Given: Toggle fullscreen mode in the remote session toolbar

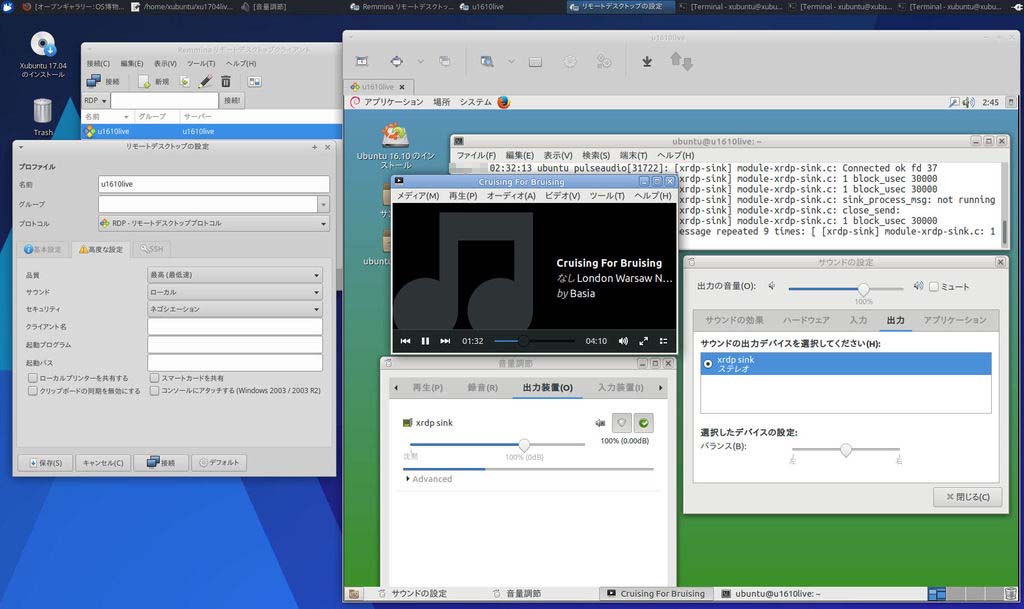Looking at the screenshot, I should (x=396, y=61).
